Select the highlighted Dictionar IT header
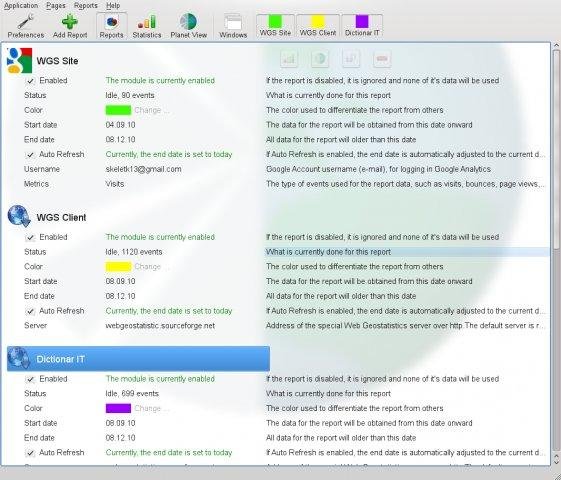Screen dimensions: 561x480 (138, 358)
